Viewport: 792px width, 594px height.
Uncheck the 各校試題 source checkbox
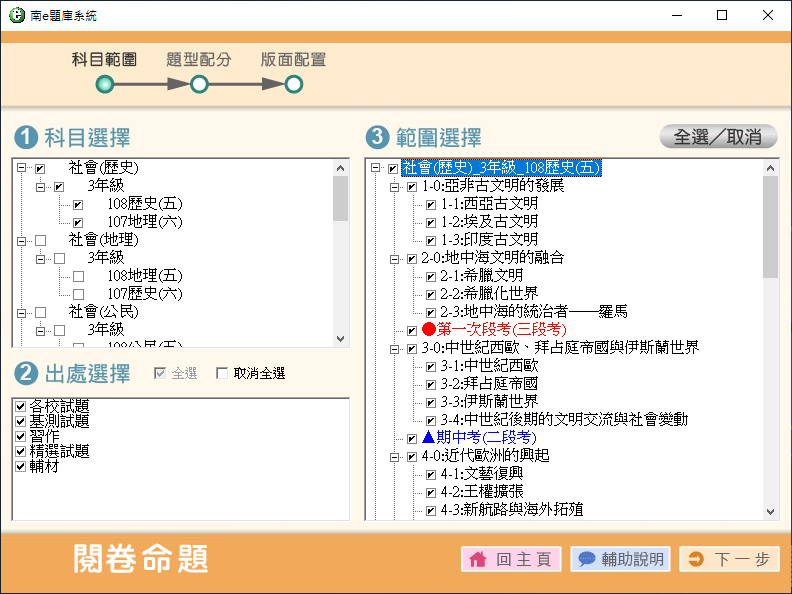click(21, 406)
